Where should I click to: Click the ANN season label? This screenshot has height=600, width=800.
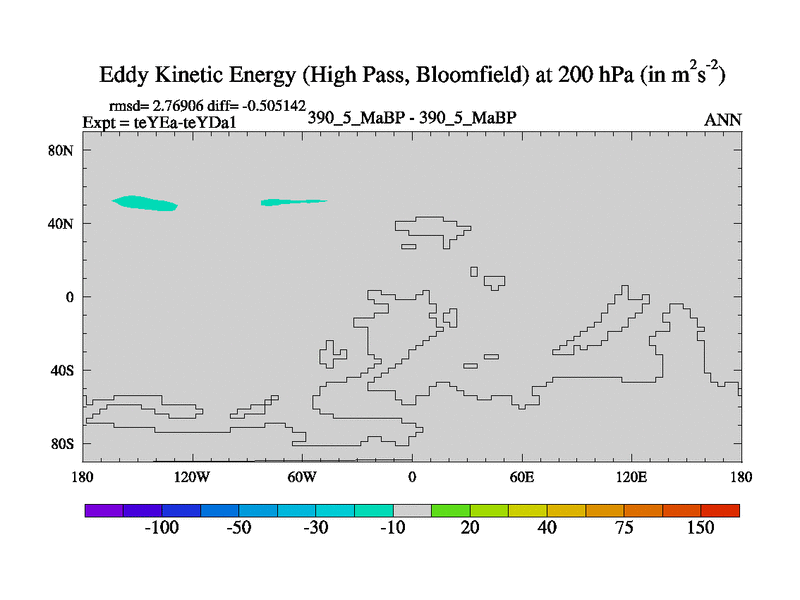pyautogui.click(x=723, y=120)
